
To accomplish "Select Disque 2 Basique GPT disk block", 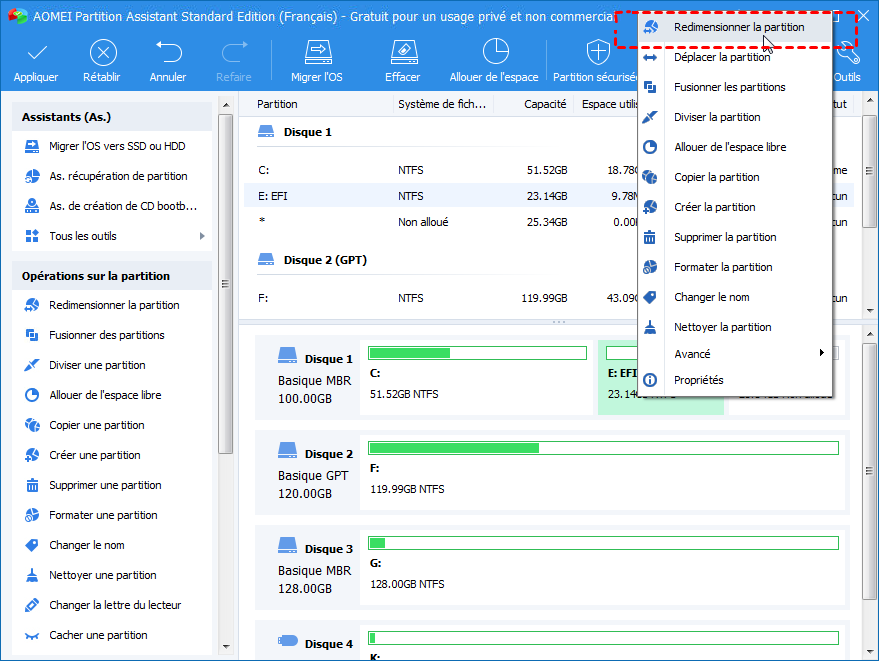I will coord(307,473).
